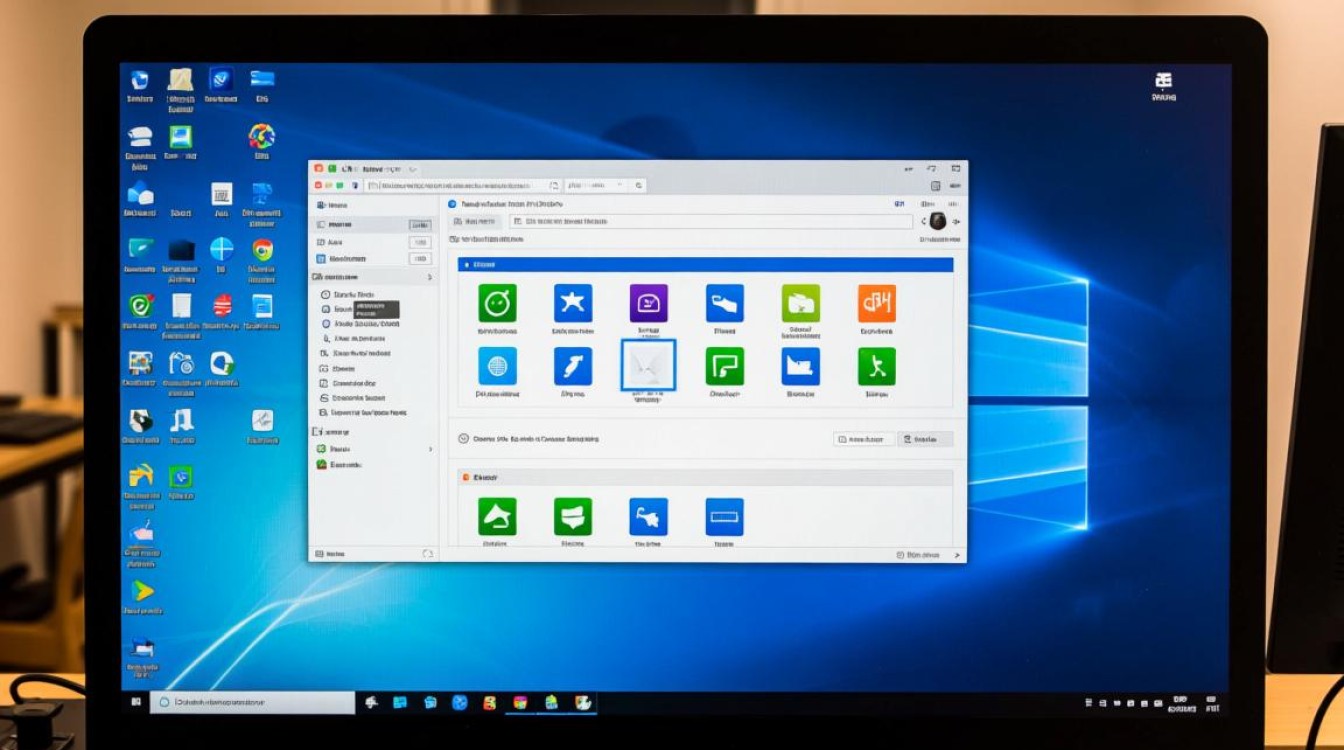
Task: Open the orange app tile in top row
Action: [876, 303]
